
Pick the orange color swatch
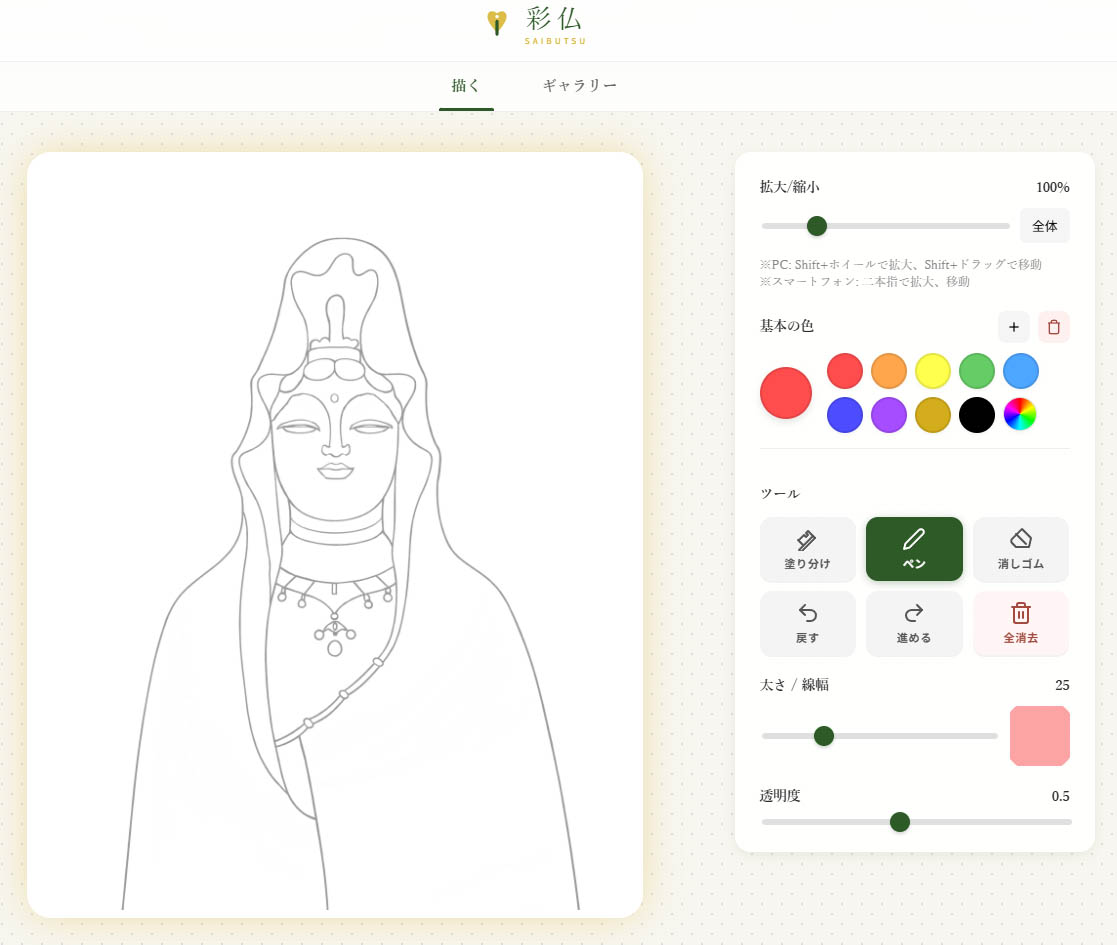click(x=888, y=371)
